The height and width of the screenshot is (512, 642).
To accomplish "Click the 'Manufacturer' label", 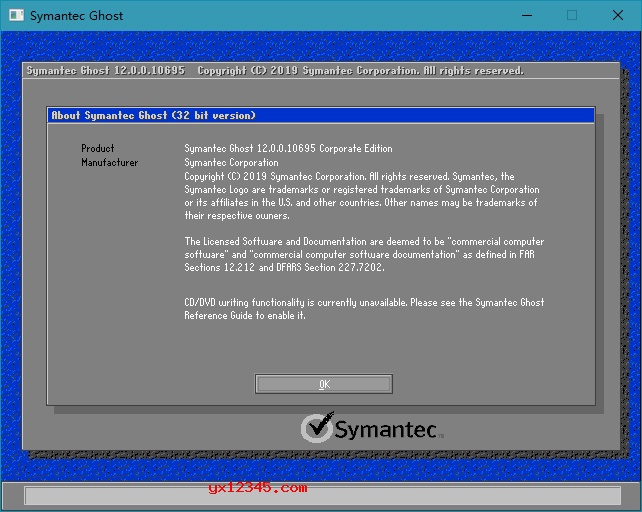I will coord(109,163).
